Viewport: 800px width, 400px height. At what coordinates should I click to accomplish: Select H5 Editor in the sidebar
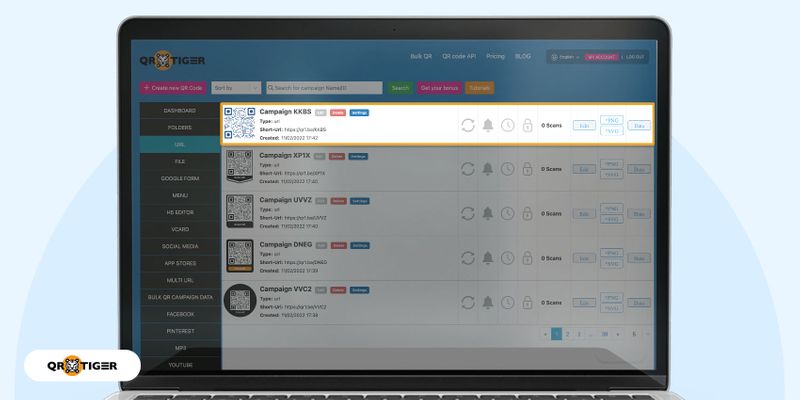point(180,212)
